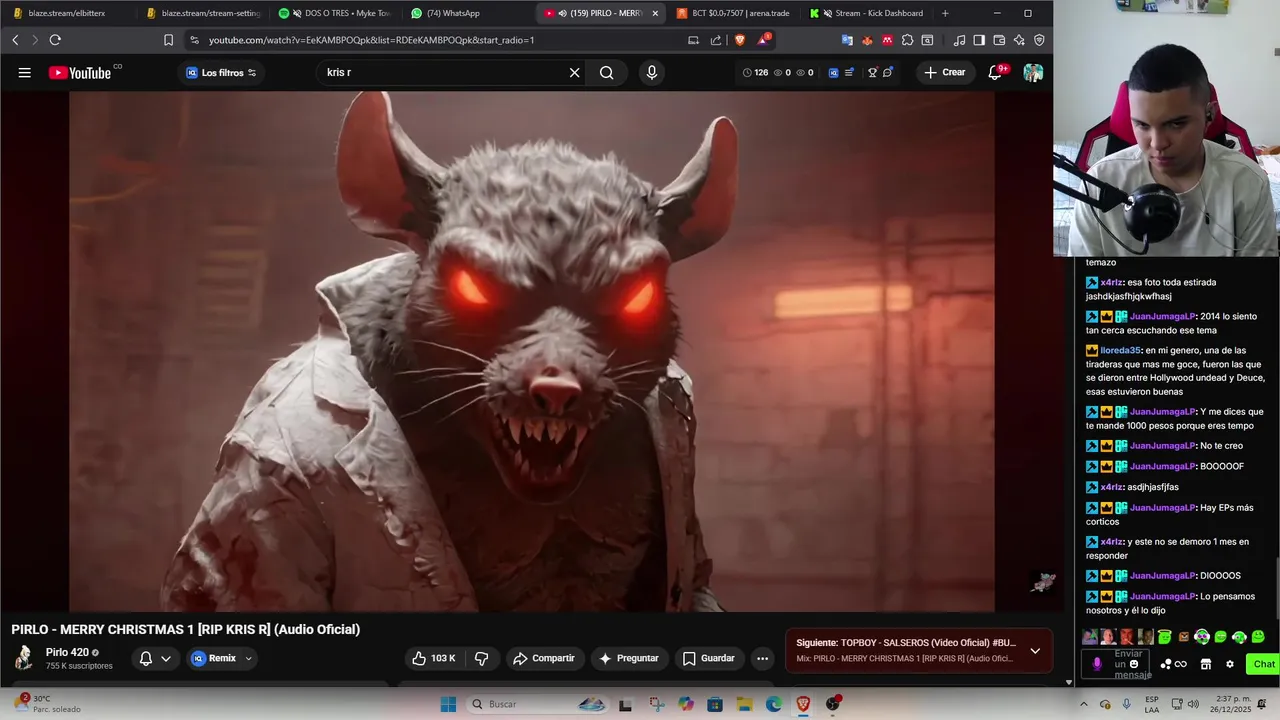Switch to the BCT arena.trade tab
1280x720 pixels.
click(734, 13)
